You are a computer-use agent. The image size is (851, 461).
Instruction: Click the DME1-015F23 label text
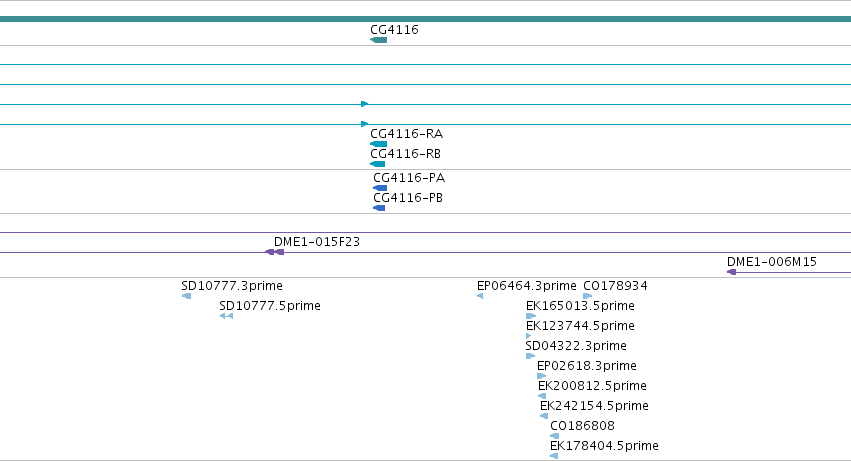(317, 242)
